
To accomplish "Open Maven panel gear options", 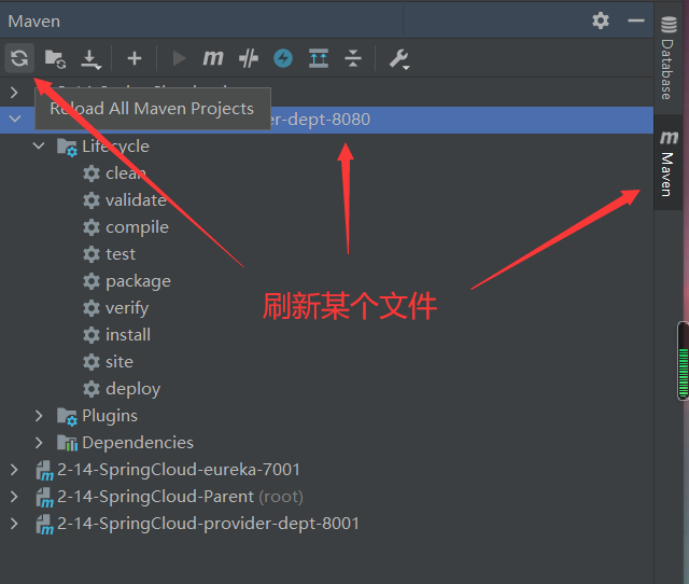I will point(600,20).
